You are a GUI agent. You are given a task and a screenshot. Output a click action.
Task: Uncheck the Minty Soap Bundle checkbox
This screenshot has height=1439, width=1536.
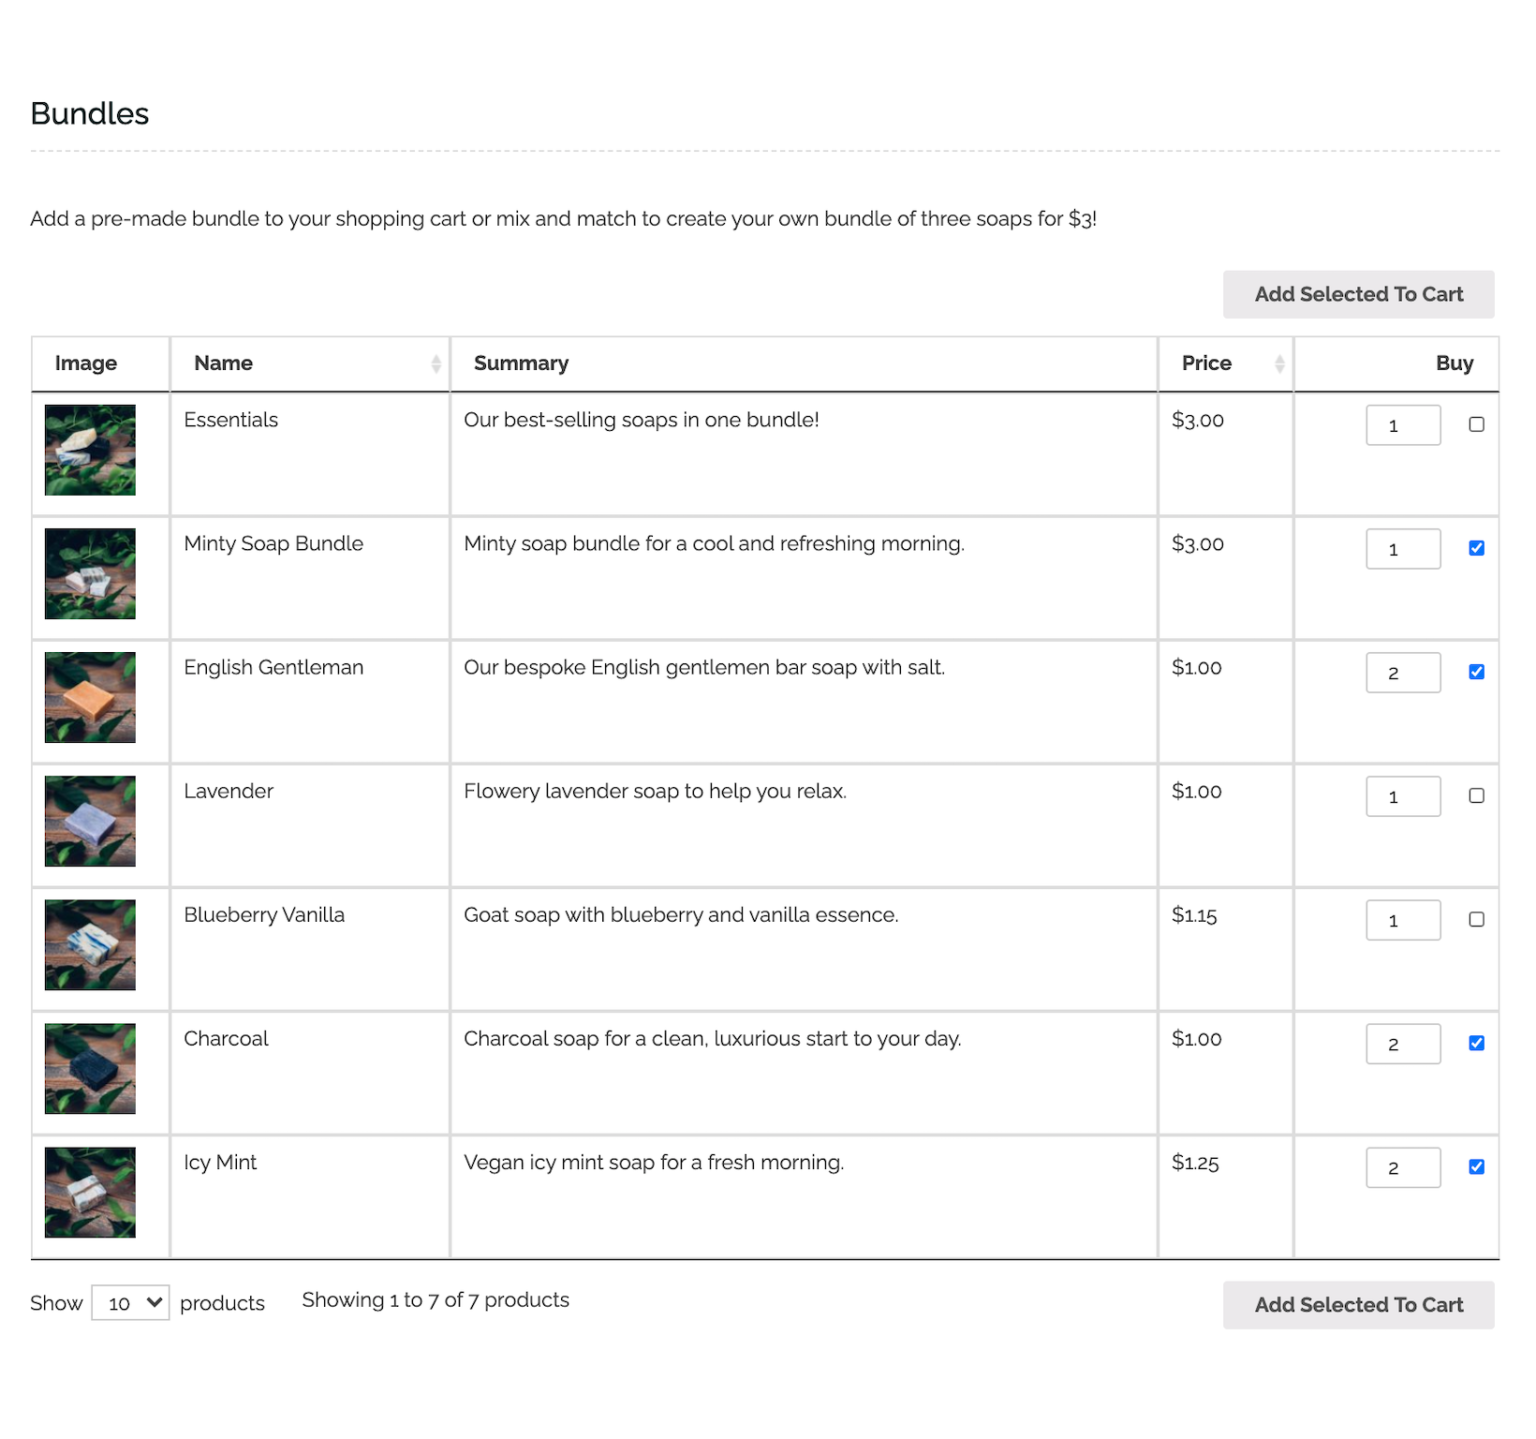1475,548
